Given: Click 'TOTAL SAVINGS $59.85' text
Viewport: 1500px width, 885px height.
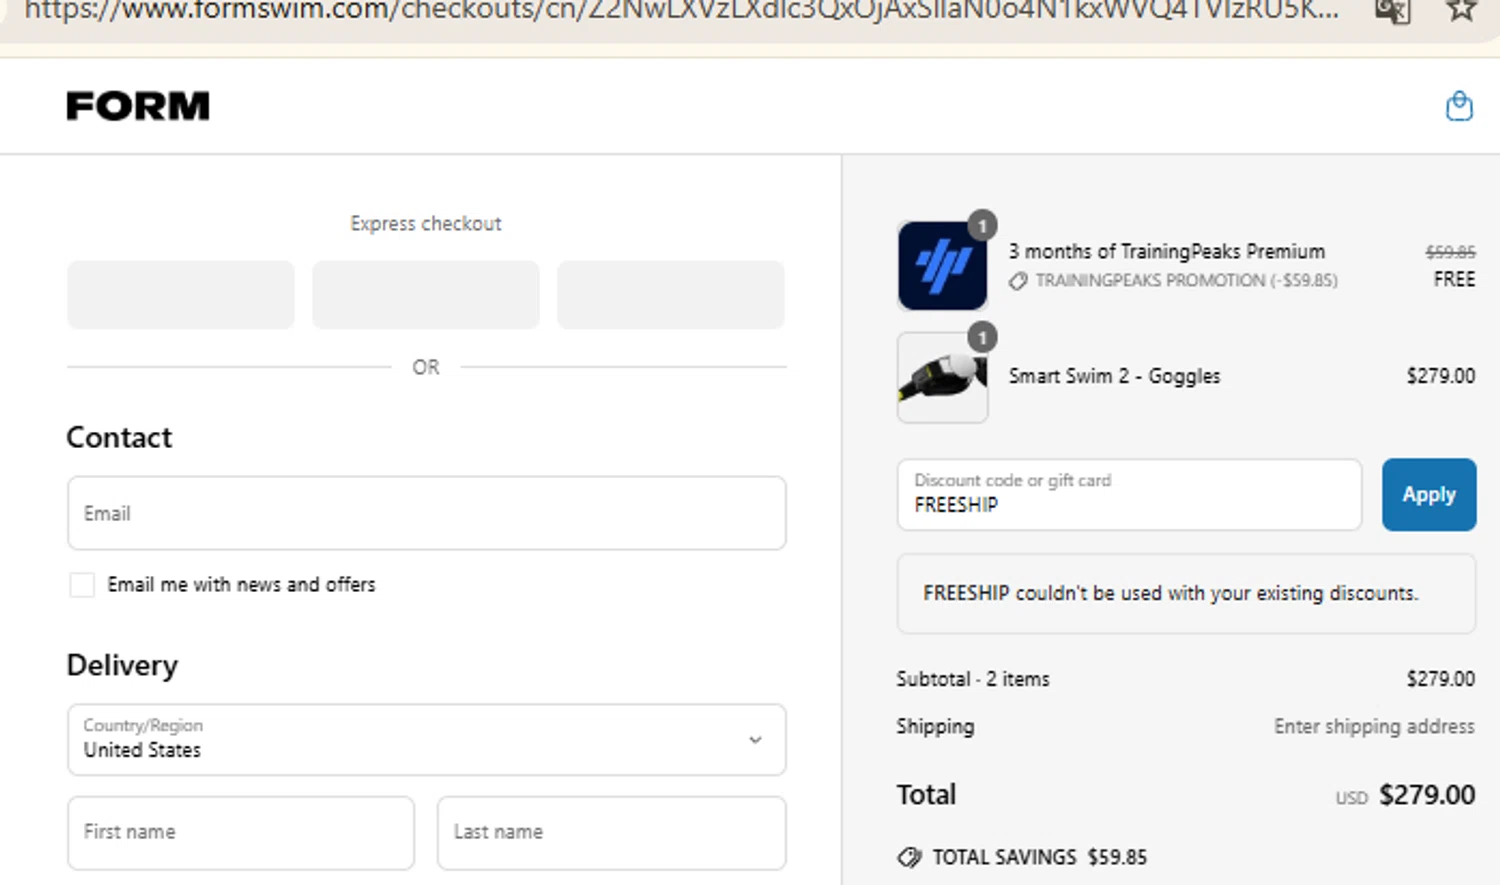Looking at the screenshot, I should [1039, 857].
